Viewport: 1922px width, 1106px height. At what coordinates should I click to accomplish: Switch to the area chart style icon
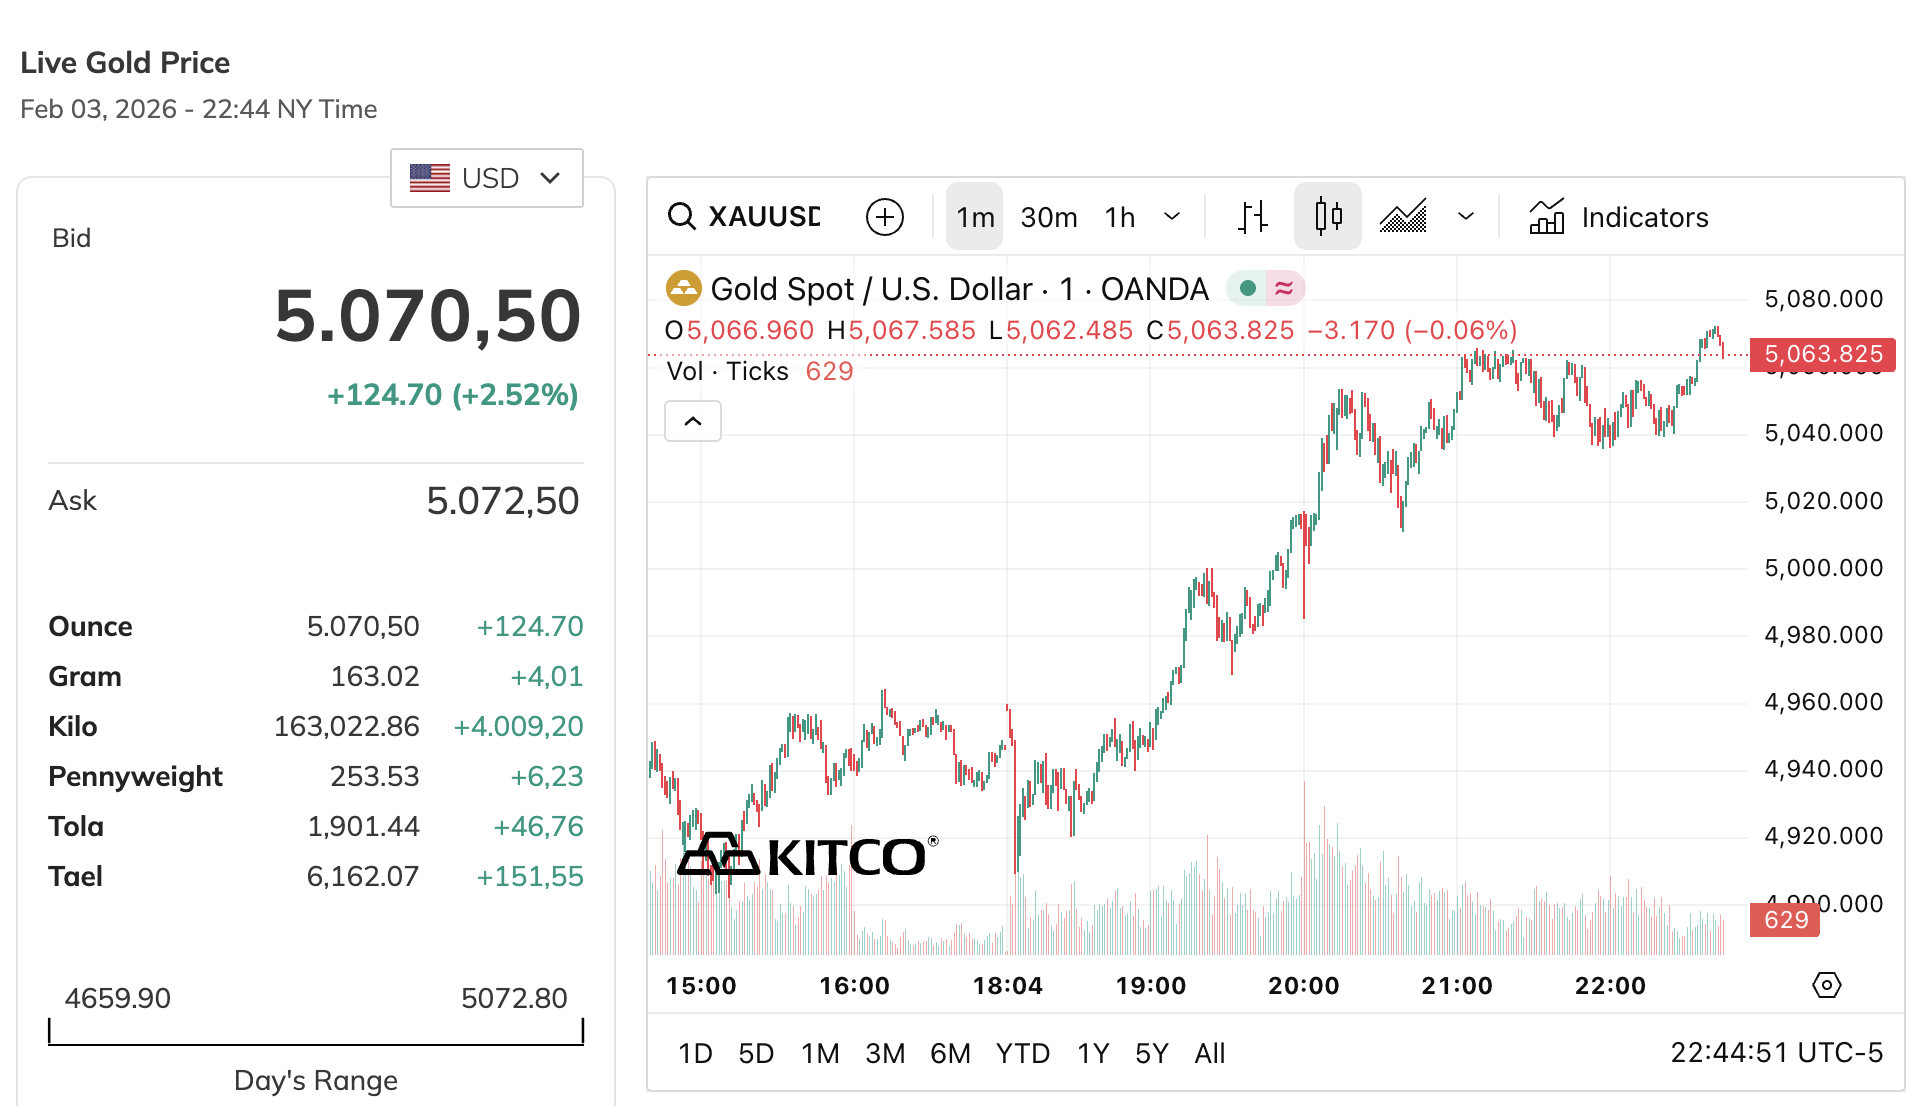tap(1402, 216)
